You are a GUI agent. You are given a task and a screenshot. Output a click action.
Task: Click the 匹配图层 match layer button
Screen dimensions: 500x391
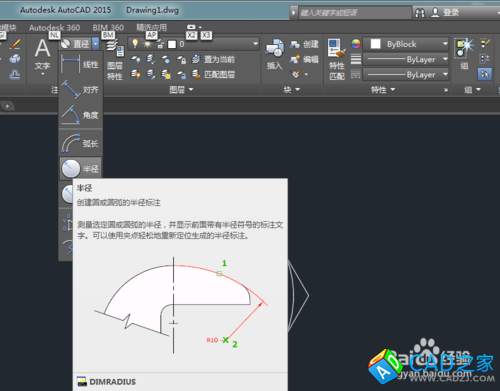point(214,74)
